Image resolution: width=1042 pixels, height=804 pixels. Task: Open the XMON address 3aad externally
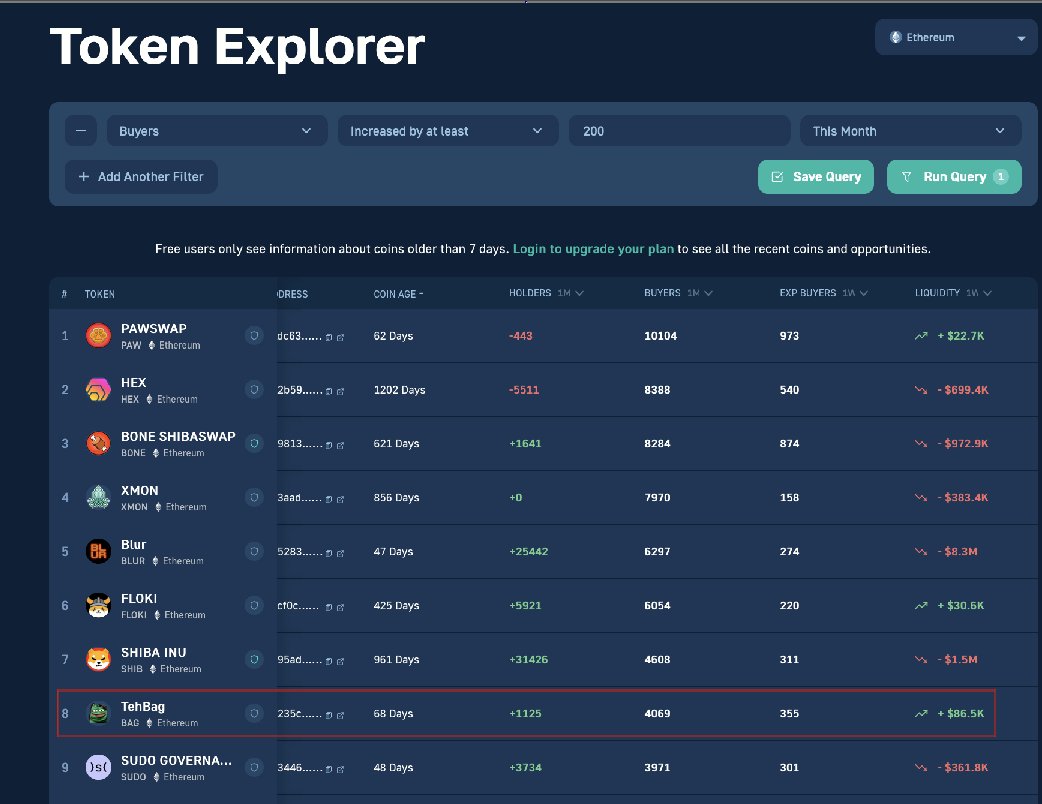click(340, 499)
